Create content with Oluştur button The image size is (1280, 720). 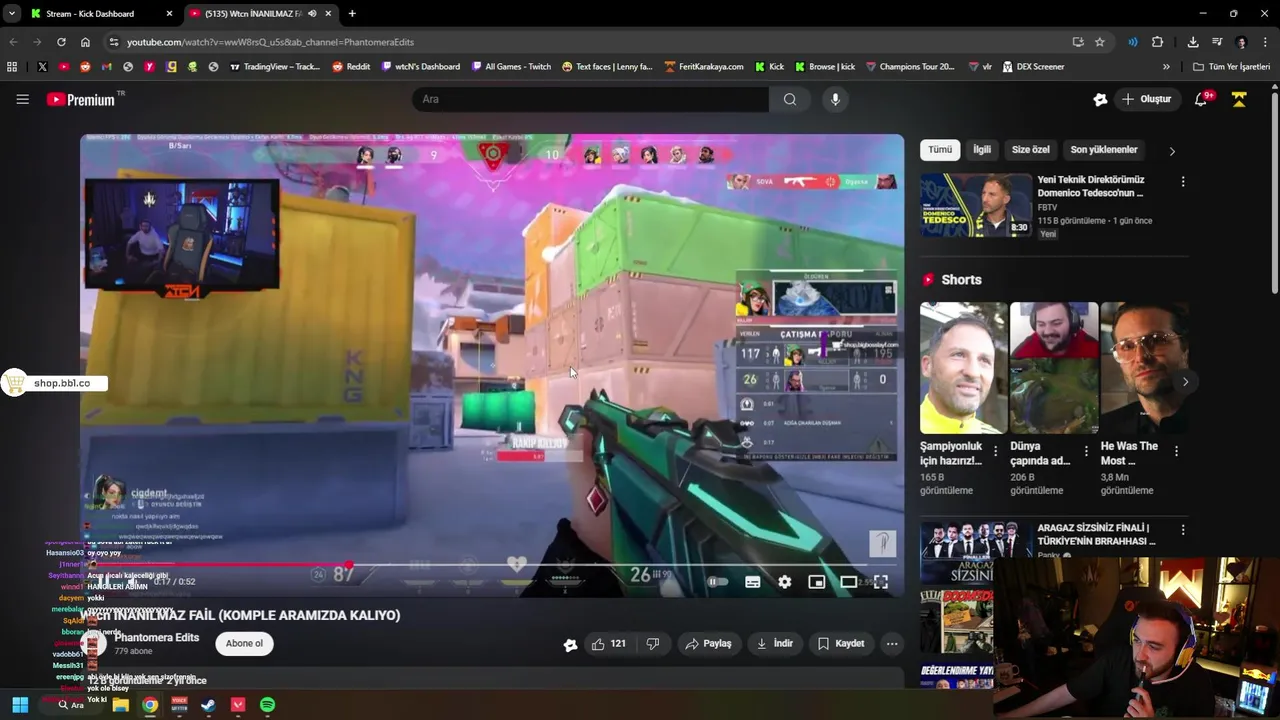pyautogui.click(x=1147, y=99)
